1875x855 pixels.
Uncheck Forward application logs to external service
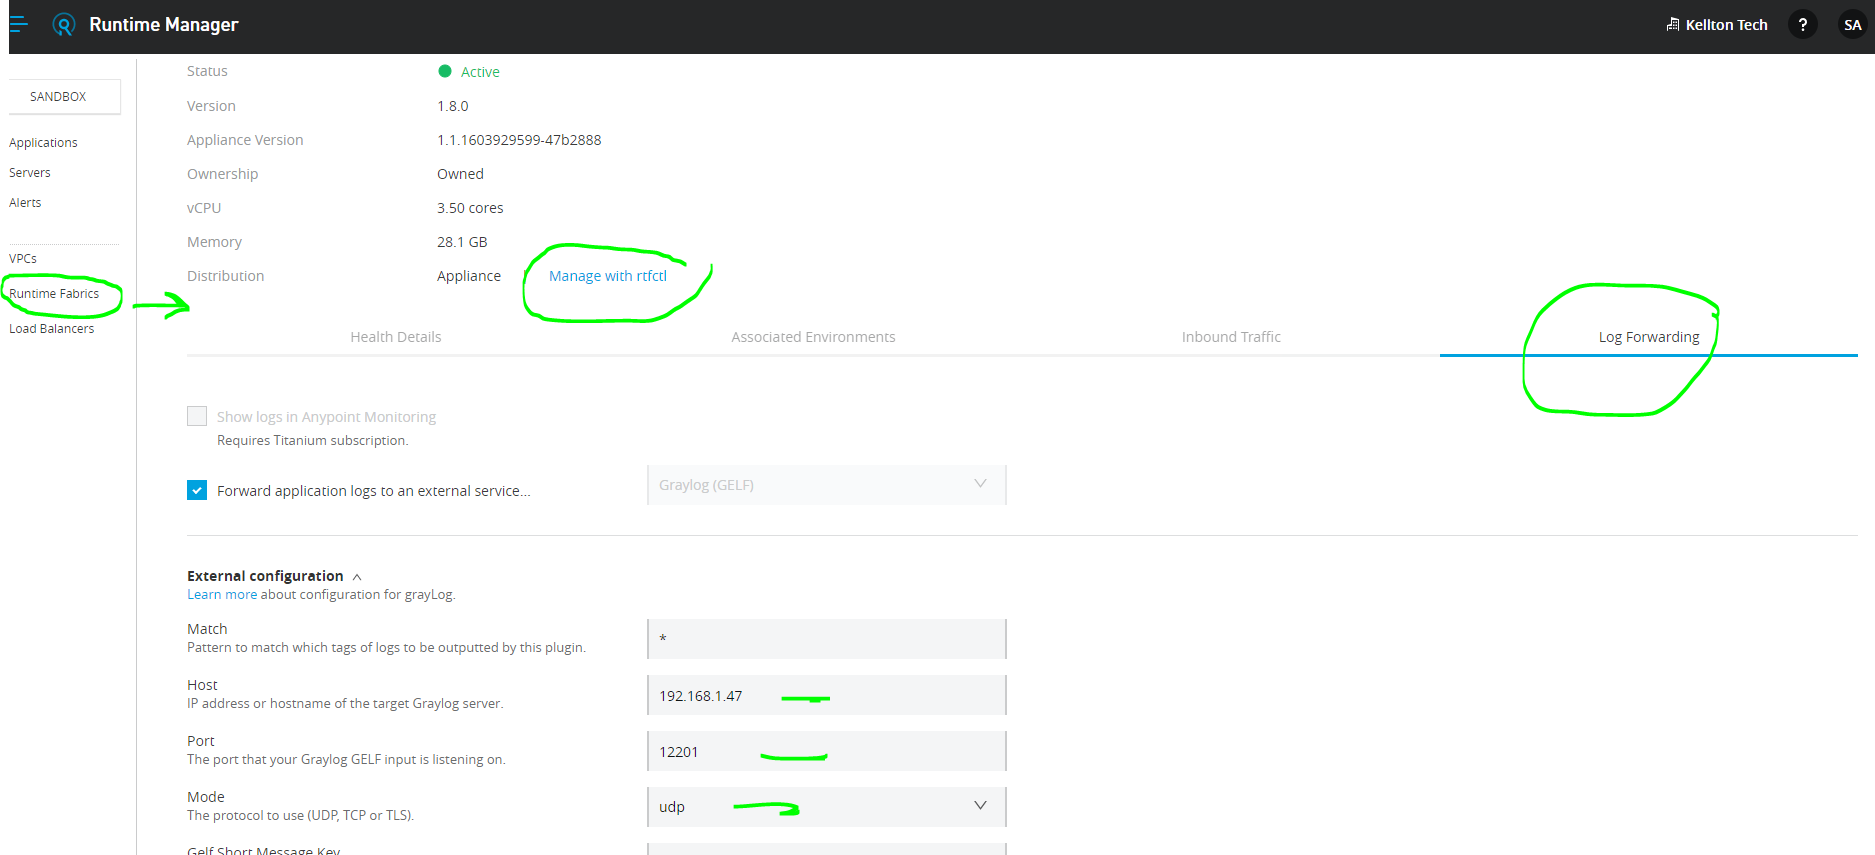pyautogui.click(x=197, y=490)
